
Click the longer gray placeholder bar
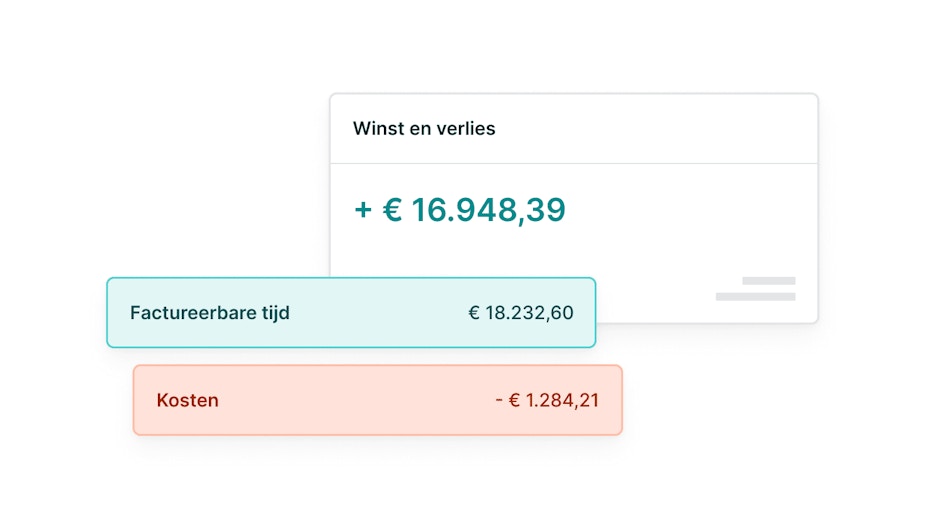point(755,296)
